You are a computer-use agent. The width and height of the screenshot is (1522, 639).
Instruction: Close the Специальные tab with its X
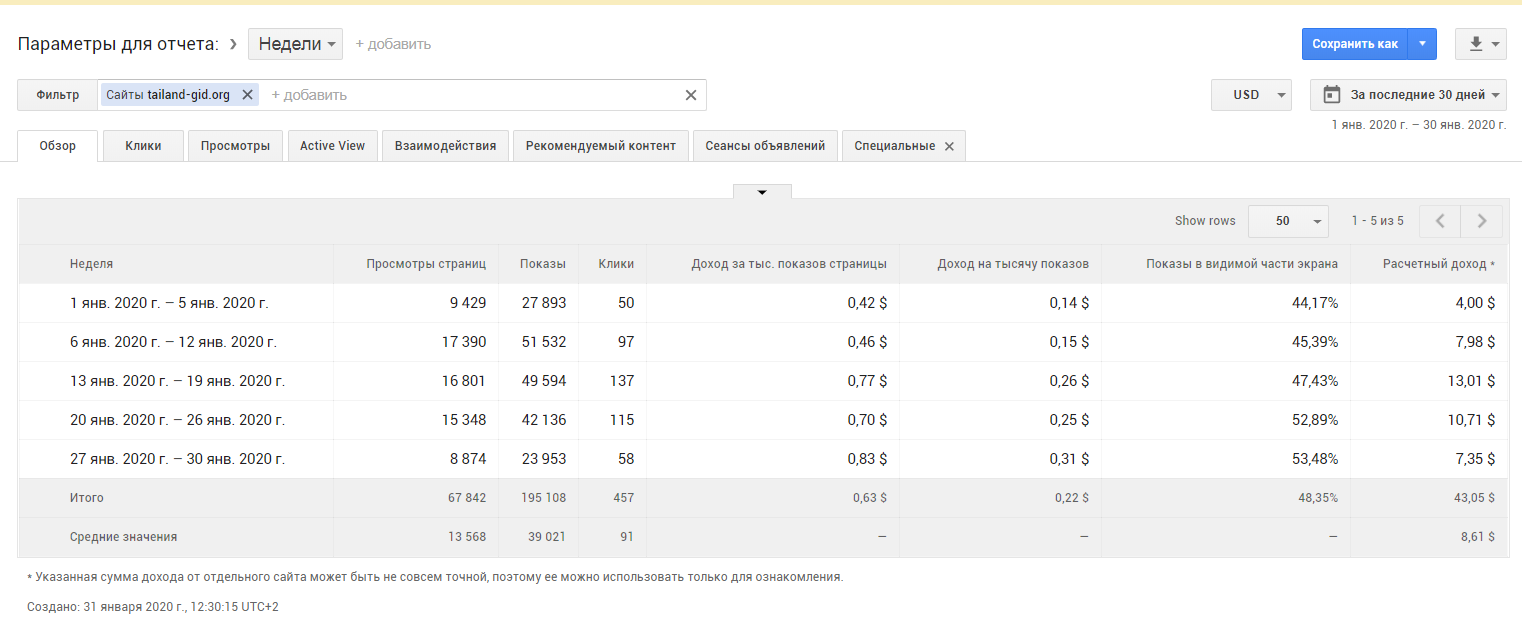(949, 146)
